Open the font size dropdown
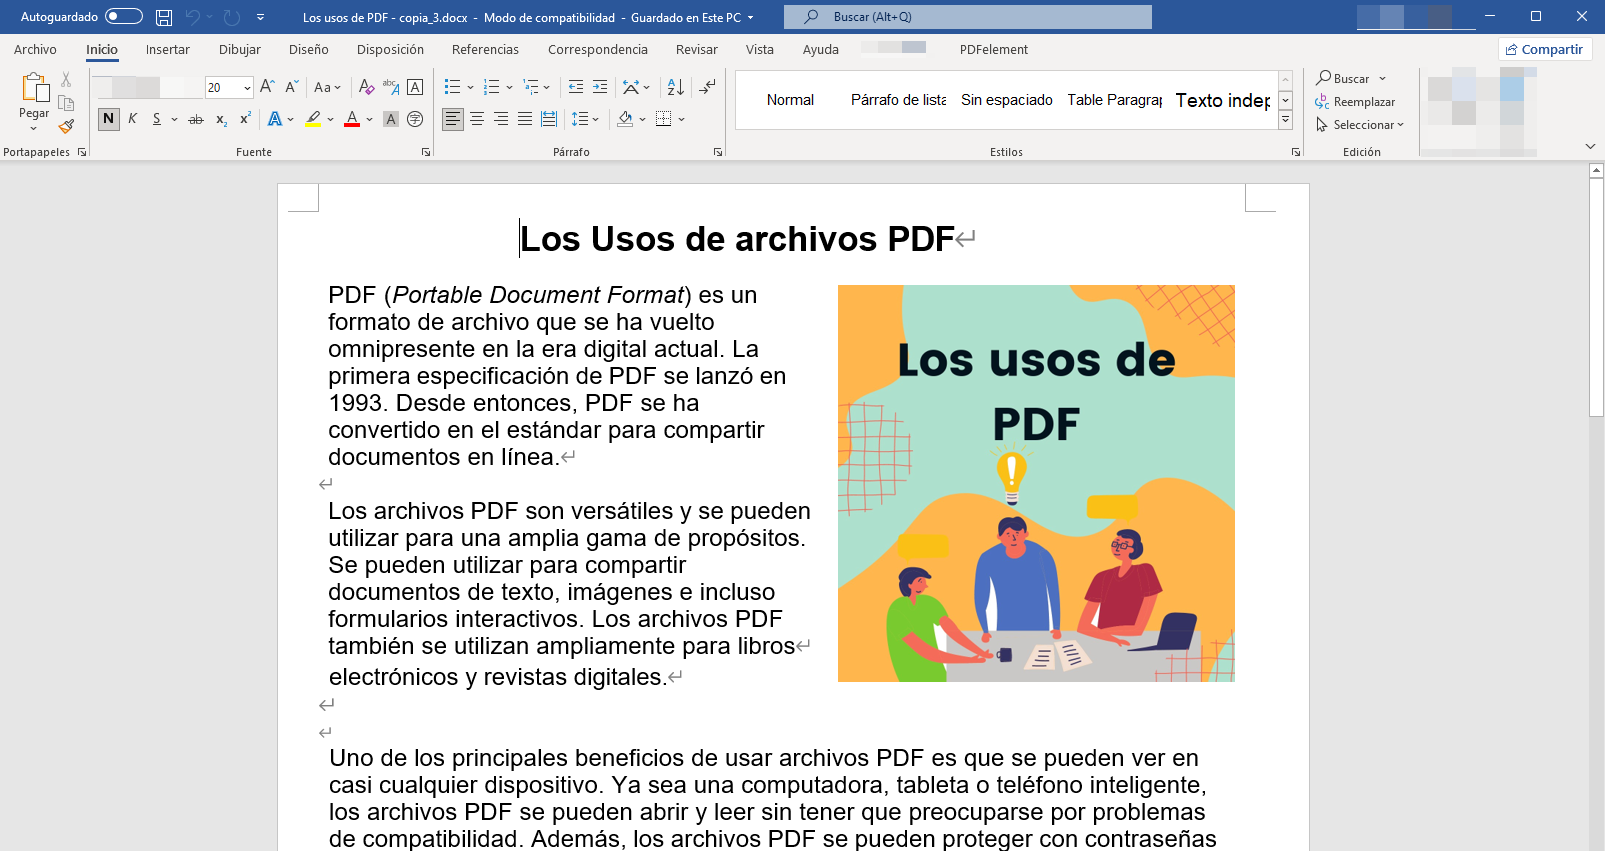 pyautogui.click(x=247, y=88)
